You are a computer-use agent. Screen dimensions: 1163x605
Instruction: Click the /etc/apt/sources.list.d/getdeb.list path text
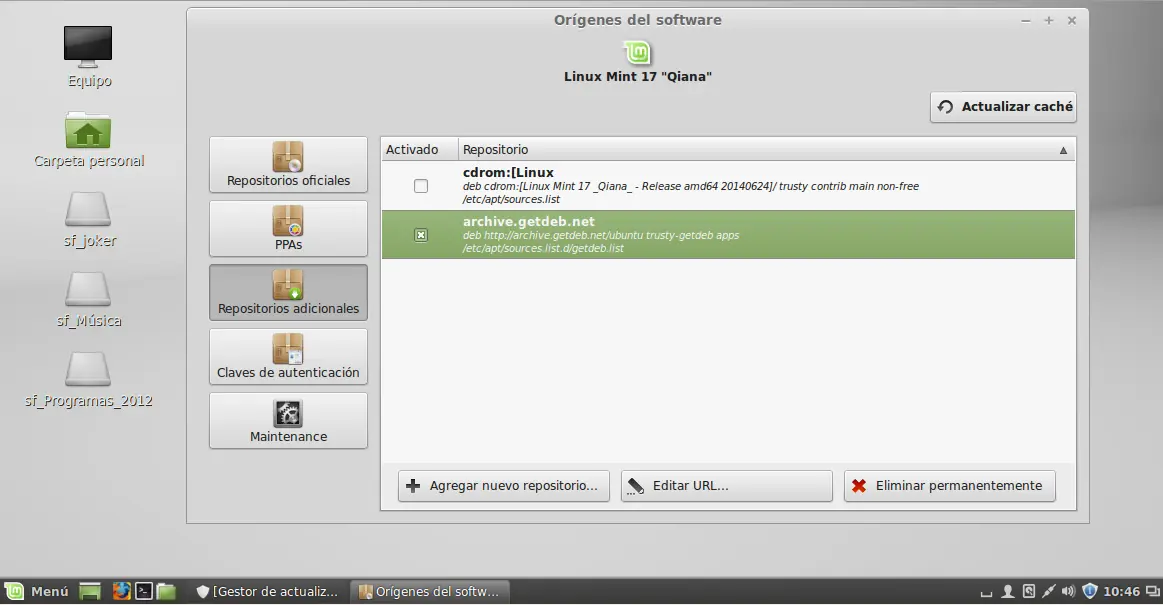[543, 248]
